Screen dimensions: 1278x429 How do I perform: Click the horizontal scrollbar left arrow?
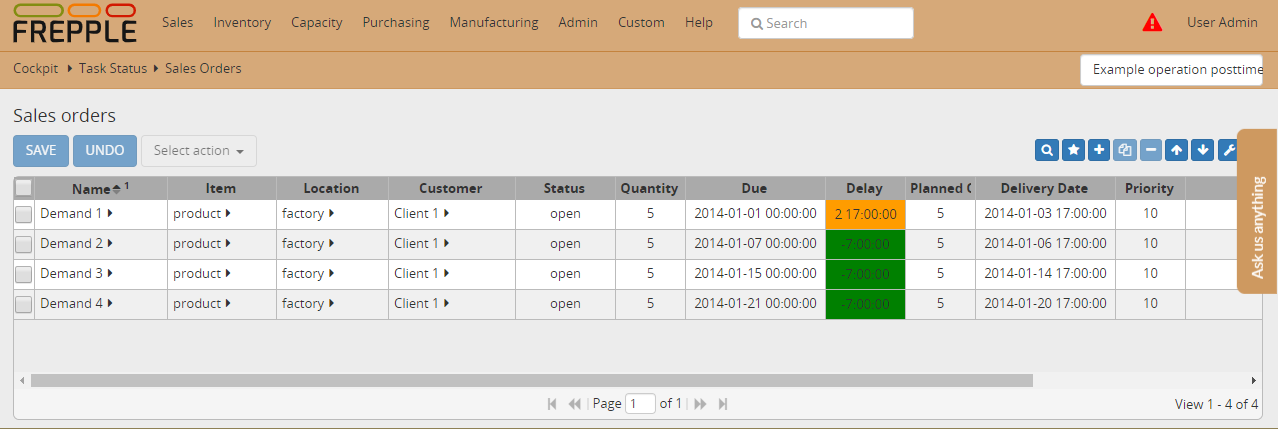coord(22,380)
